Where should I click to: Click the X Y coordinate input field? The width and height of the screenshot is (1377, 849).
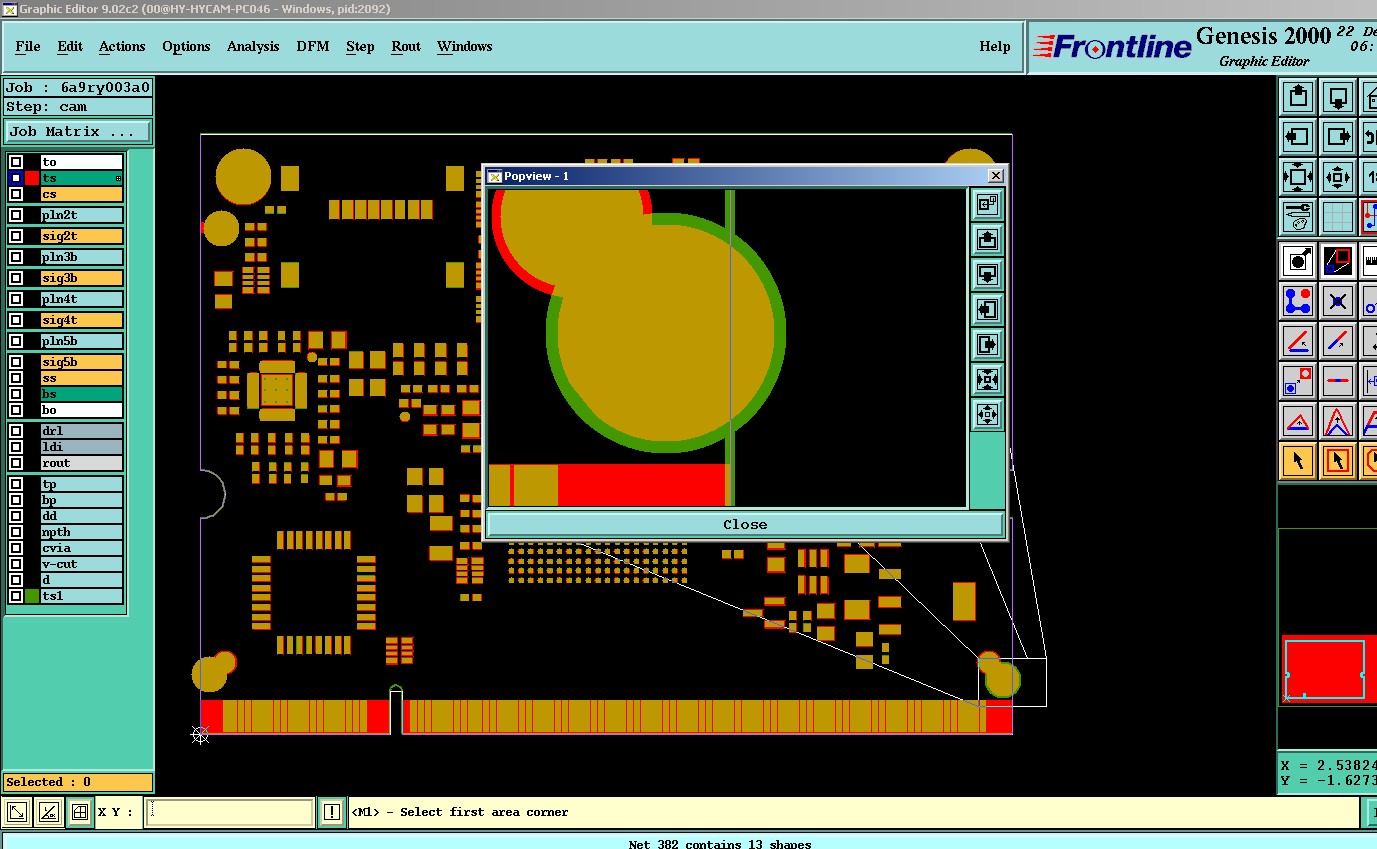click(230, 812)
